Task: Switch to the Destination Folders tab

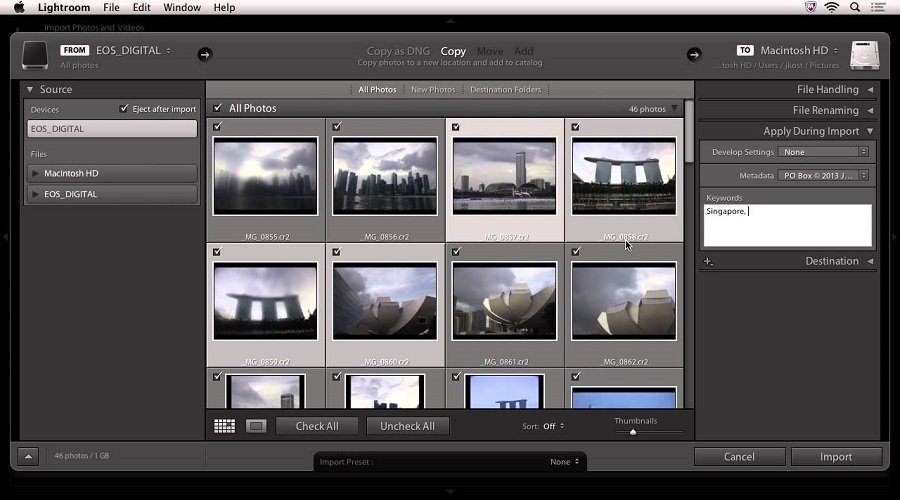Action: [x=506, y=90]
